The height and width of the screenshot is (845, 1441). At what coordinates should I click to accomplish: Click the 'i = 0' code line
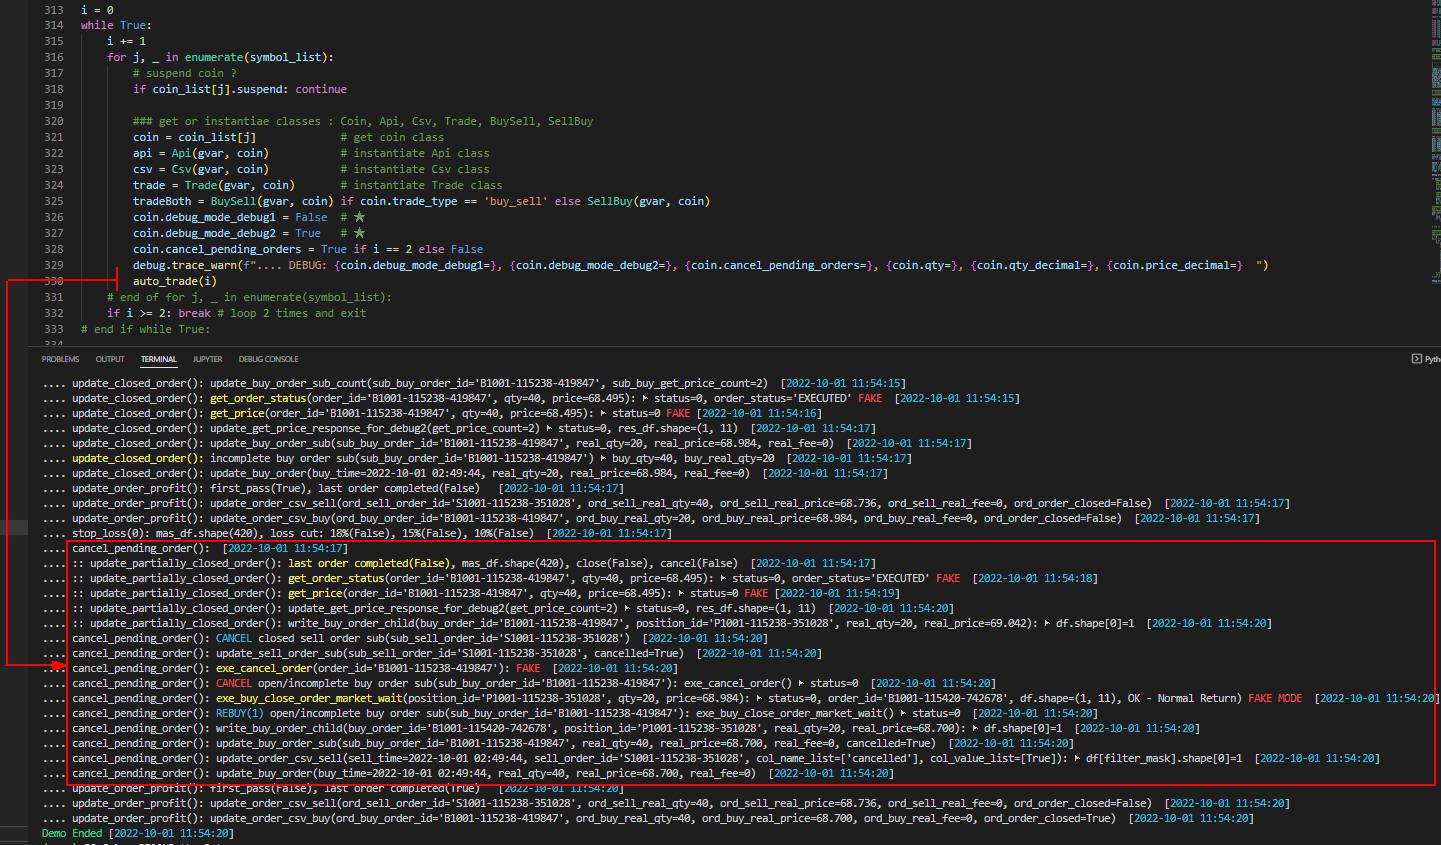(x=97, y=9)
